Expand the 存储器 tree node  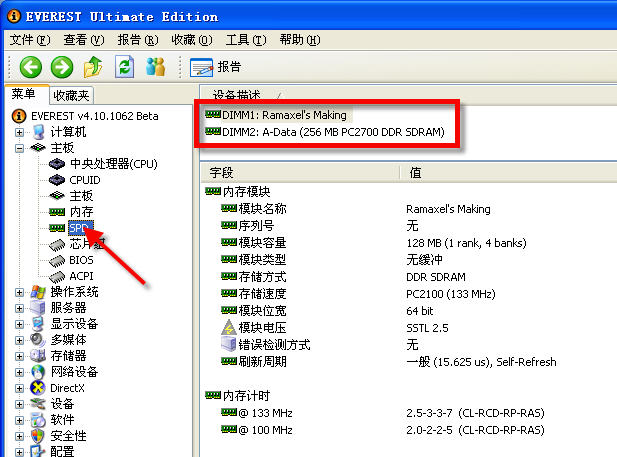[19, 356]
